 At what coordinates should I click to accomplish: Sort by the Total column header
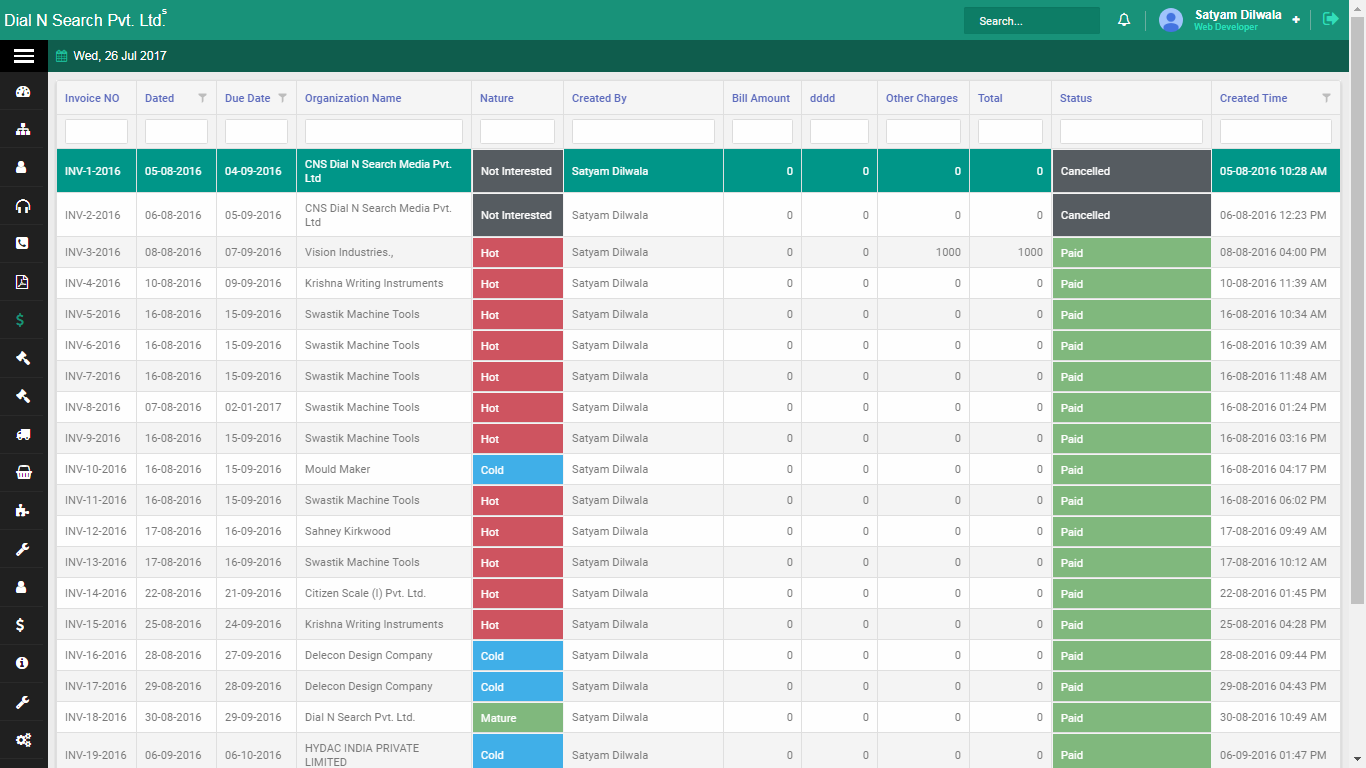click(990, 98)
